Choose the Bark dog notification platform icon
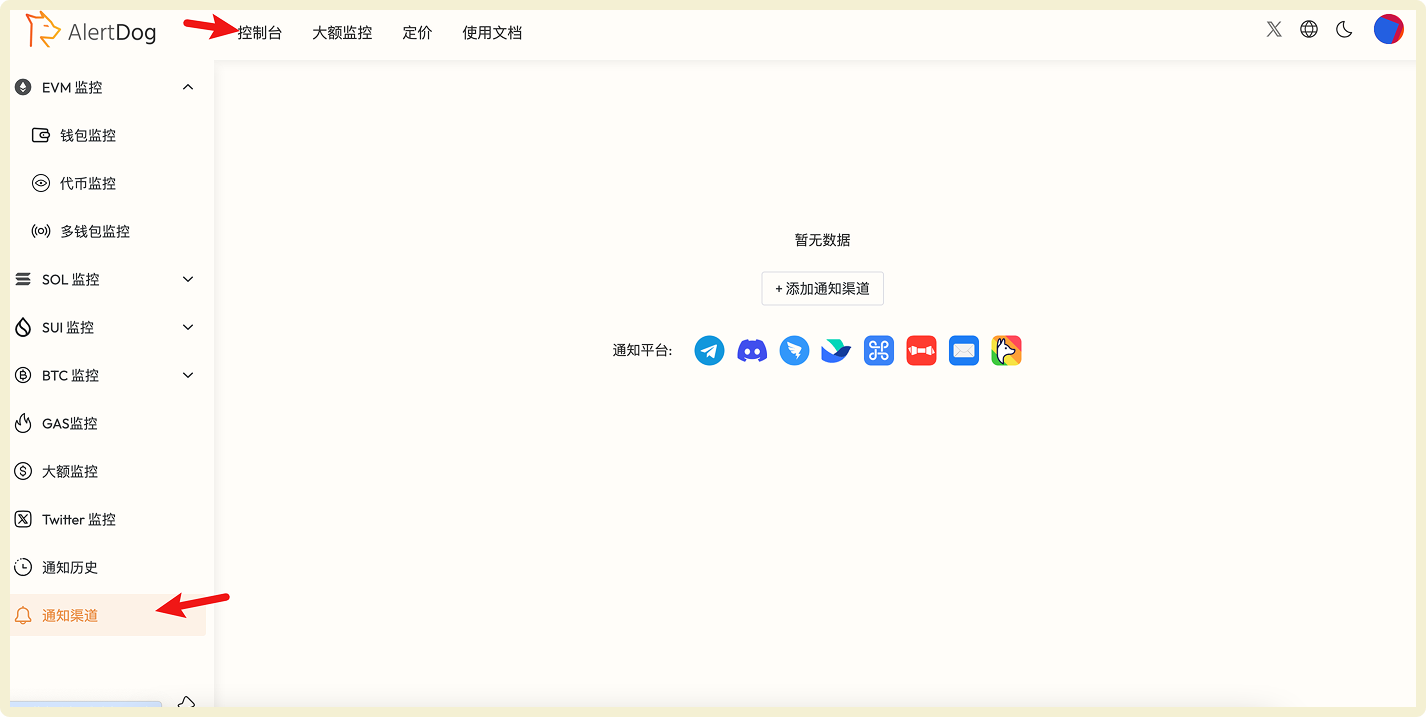Image resolution: width=1426 pixels, height=717 pixels. [1006, 350]
